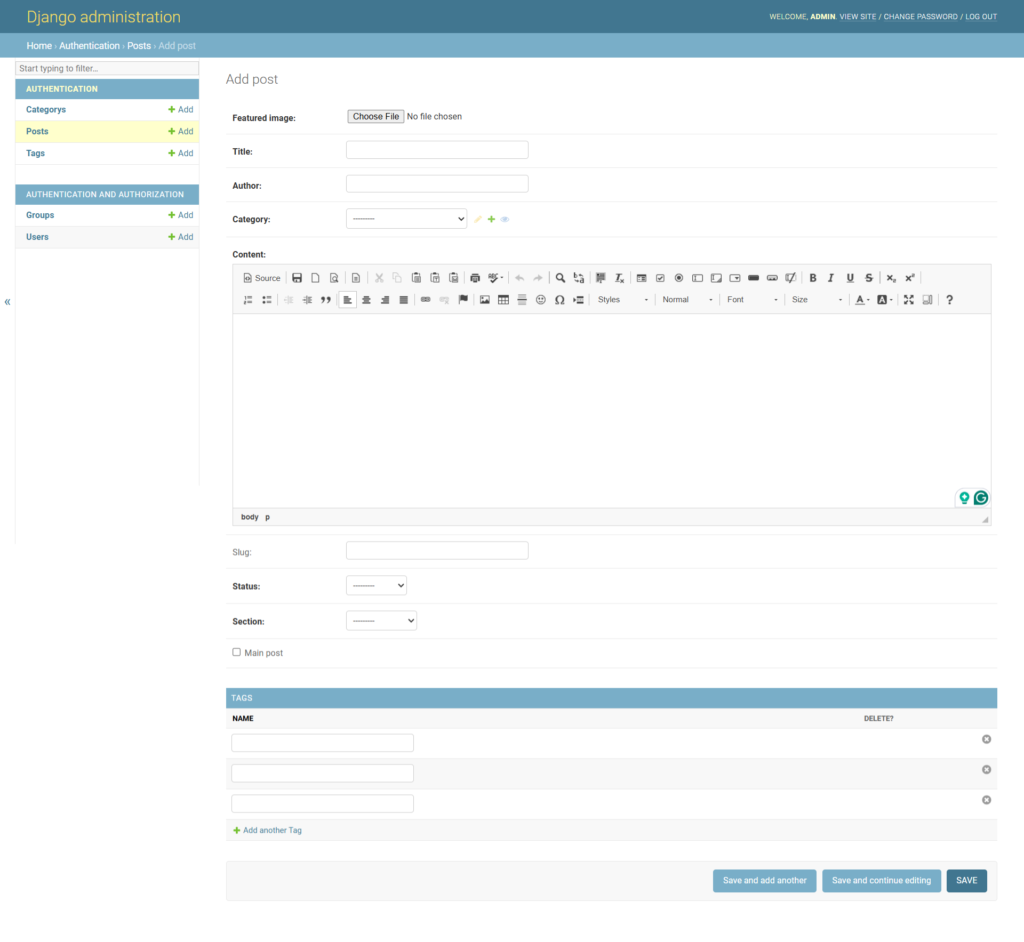Click the Preview icon in editor toolbar

click(334, 278)
